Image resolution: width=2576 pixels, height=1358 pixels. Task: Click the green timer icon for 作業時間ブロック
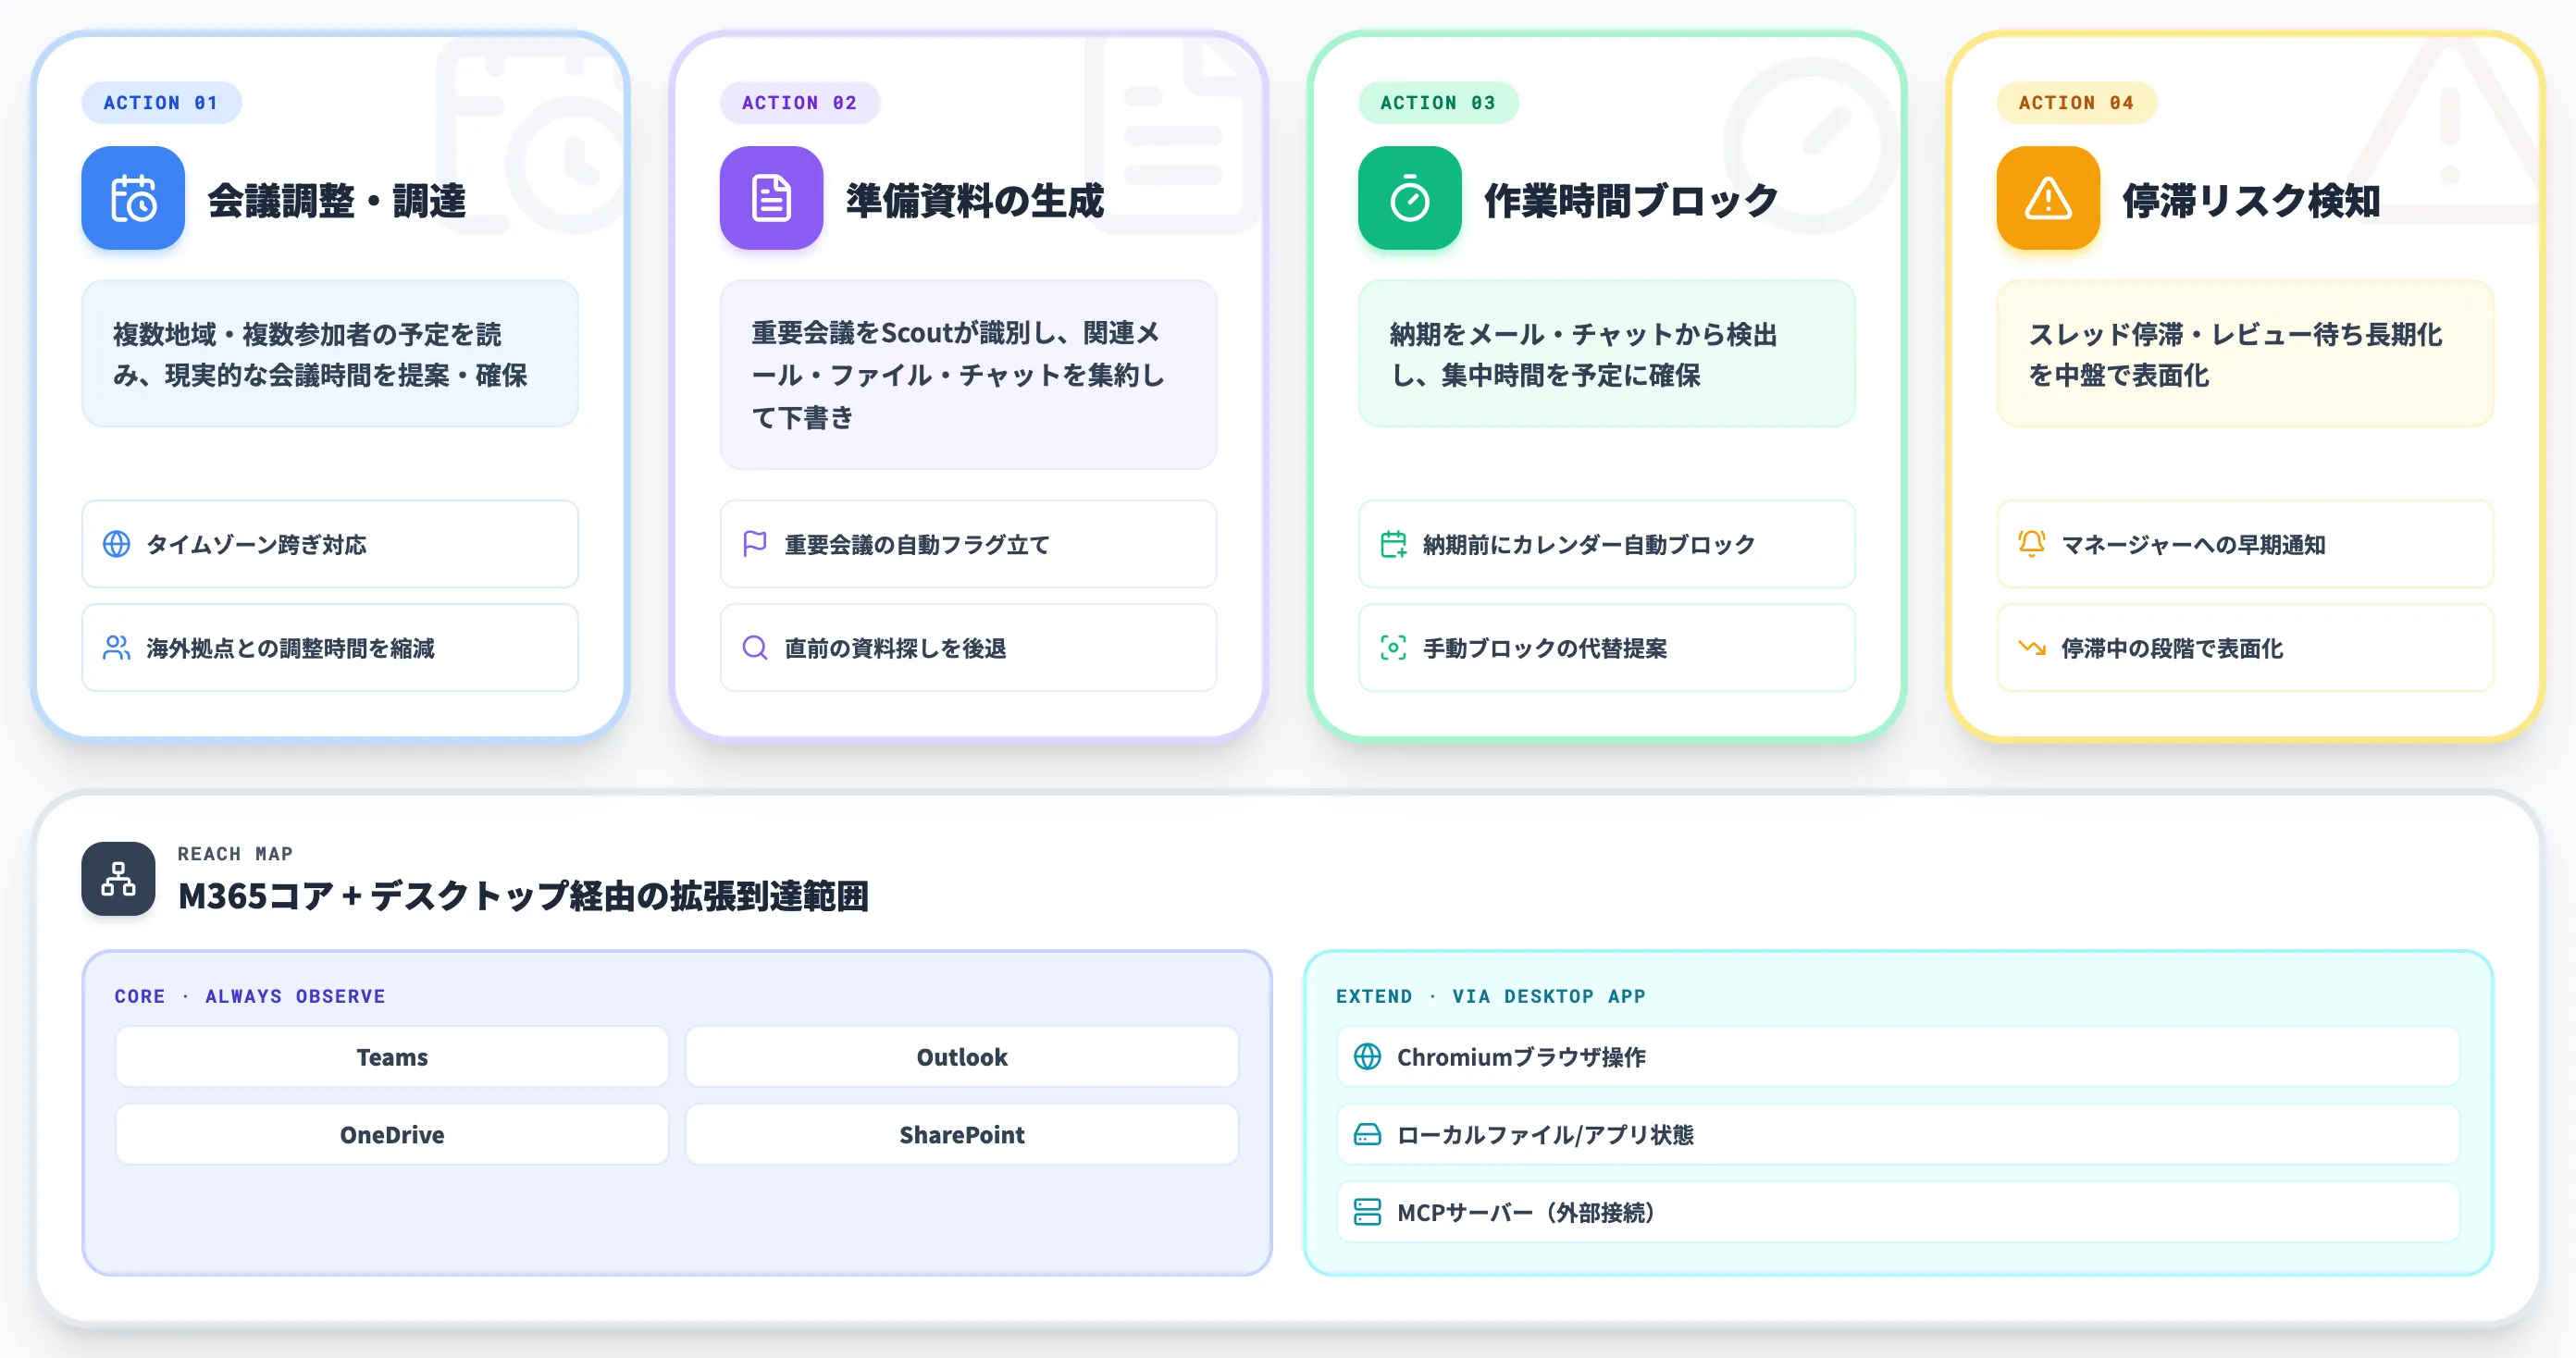pos(1409,198)
